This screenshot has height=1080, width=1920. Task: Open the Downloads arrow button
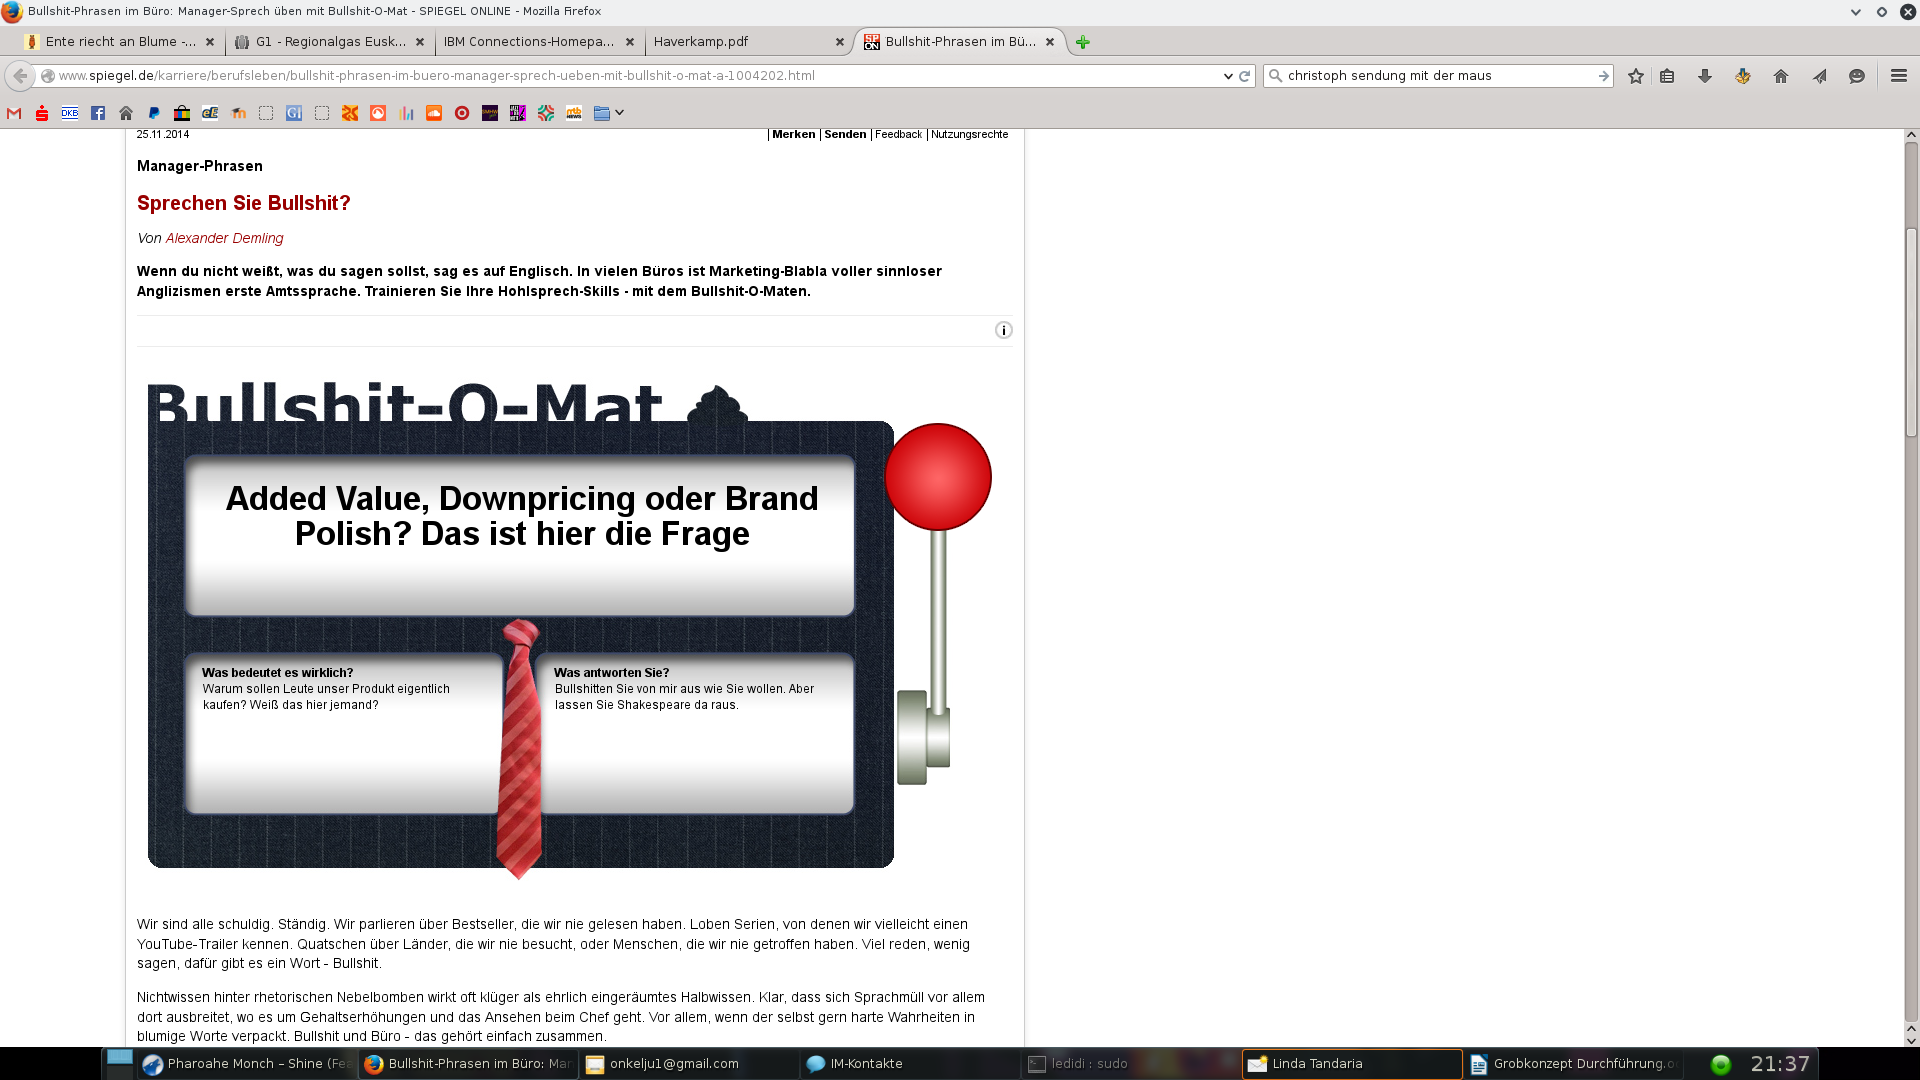(1705, 76)
